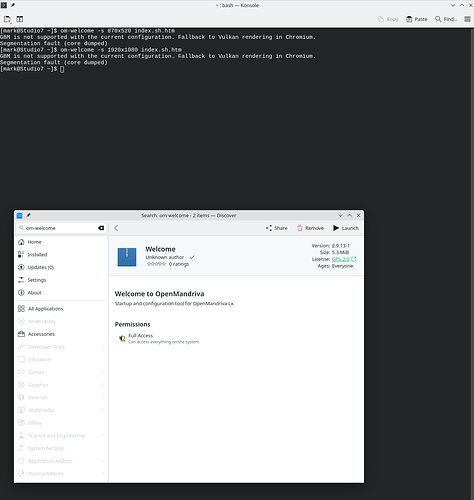
Task: Click Discover pin icon in title bar
Action: (28, 215)
